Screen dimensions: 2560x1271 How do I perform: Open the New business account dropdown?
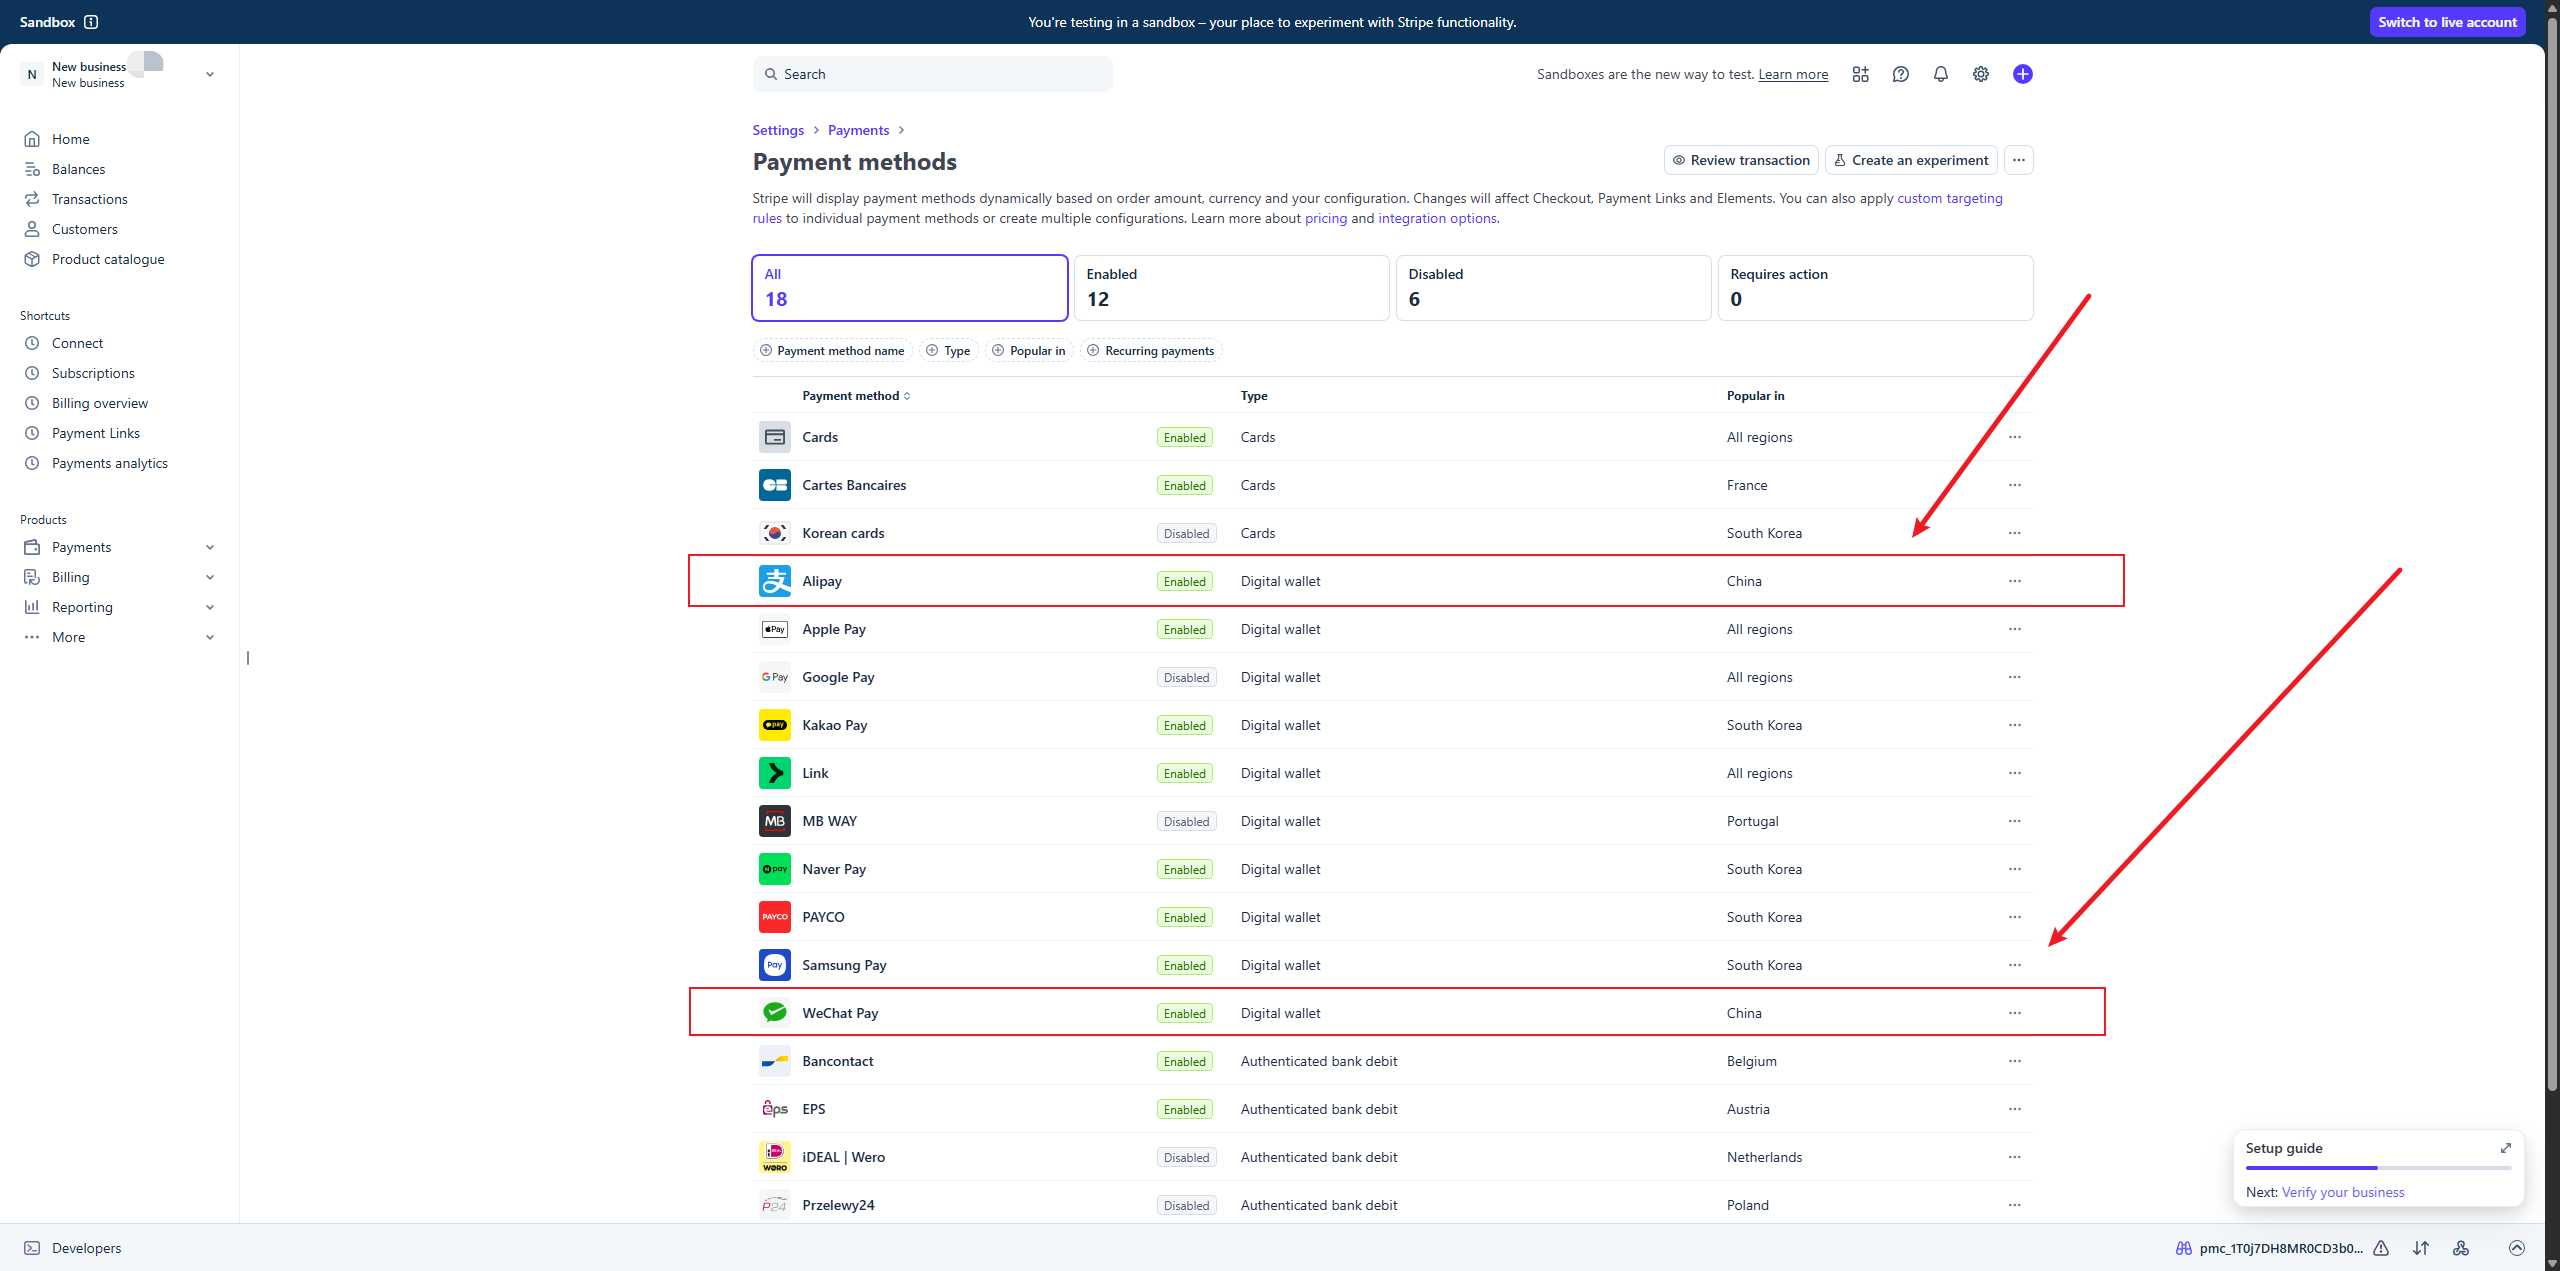tap(209, 74)
